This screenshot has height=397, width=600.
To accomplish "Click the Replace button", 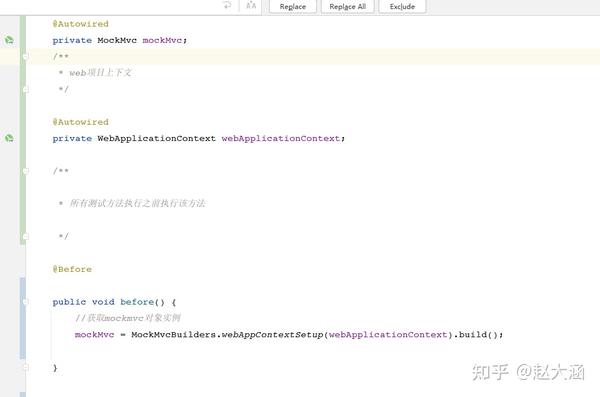I will coord(293,7).
